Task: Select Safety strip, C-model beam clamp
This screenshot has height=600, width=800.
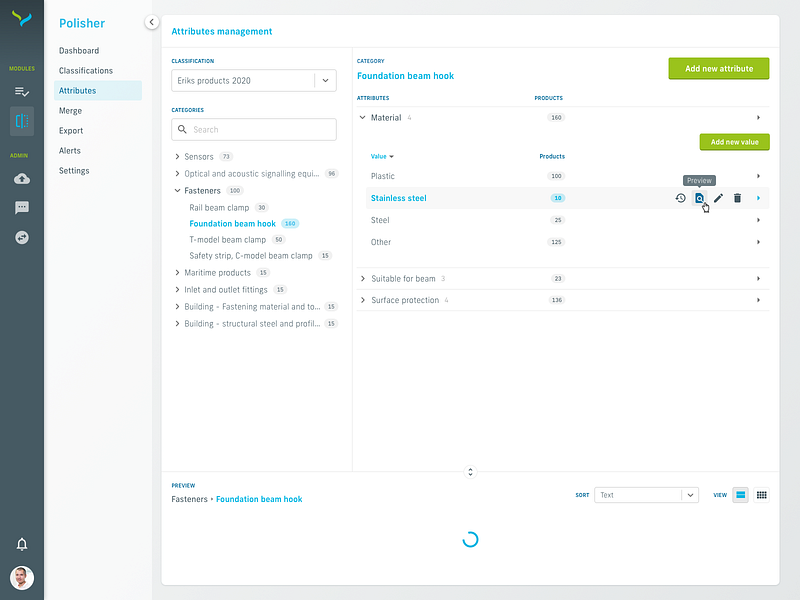Action: (x=251, y=256)
